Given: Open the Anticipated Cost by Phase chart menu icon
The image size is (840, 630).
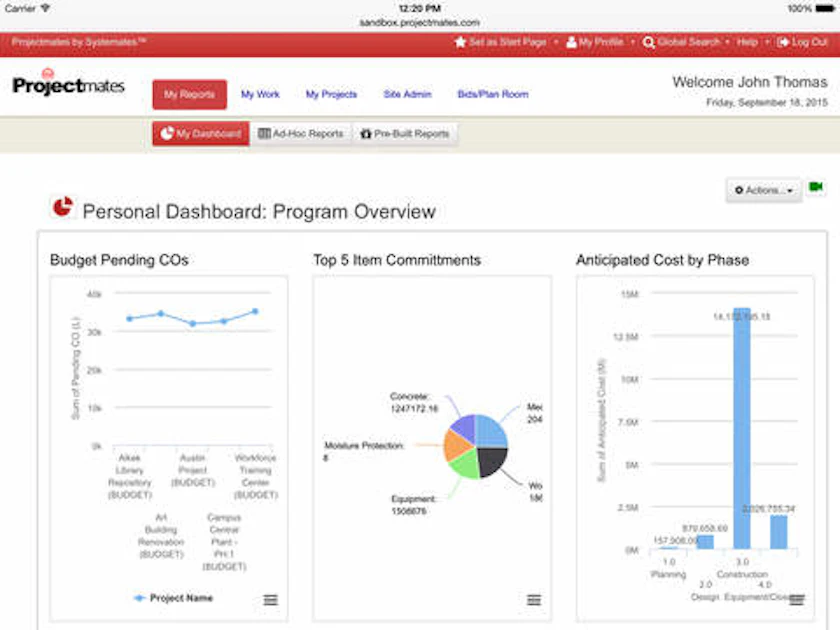Looking at the screenshot, I should [797, 599].
